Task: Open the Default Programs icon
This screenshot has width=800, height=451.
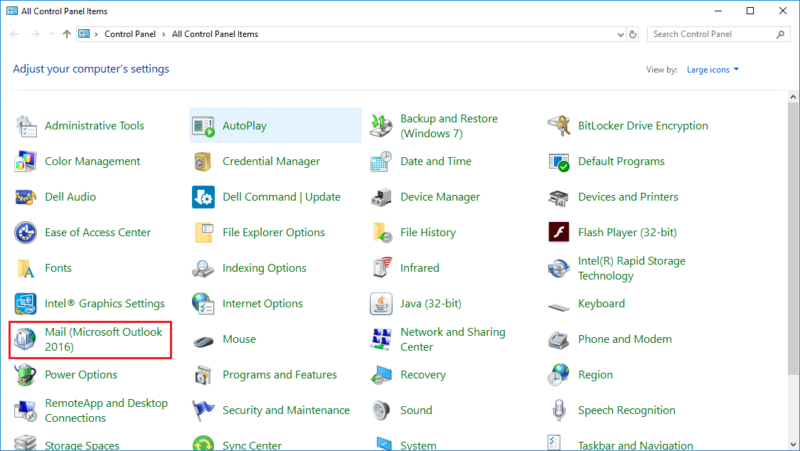Action: 559,162
